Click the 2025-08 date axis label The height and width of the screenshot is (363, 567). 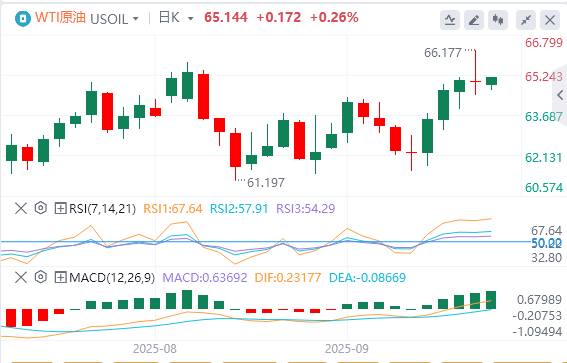155,349
